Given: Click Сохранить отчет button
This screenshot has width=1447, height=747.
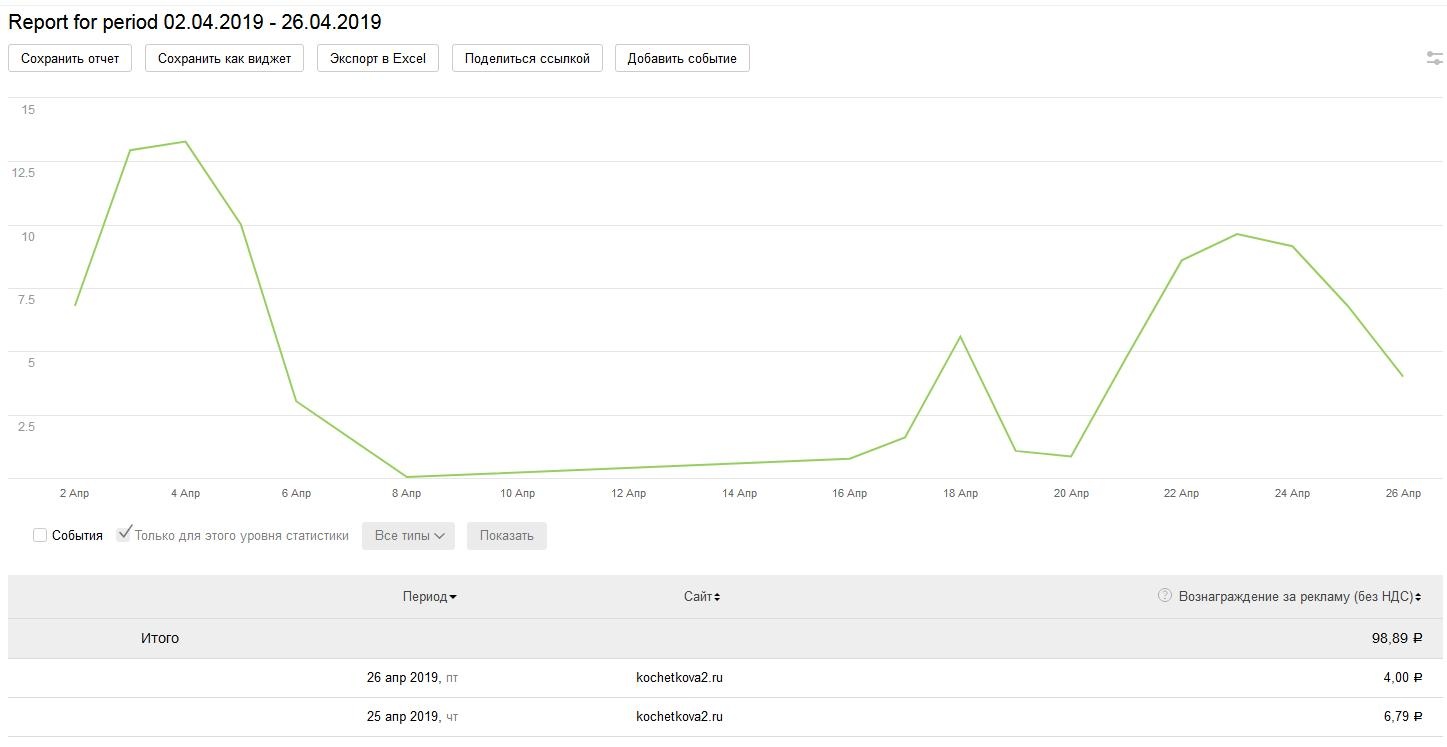Looking at the screenshot, I should coord(70,58).
